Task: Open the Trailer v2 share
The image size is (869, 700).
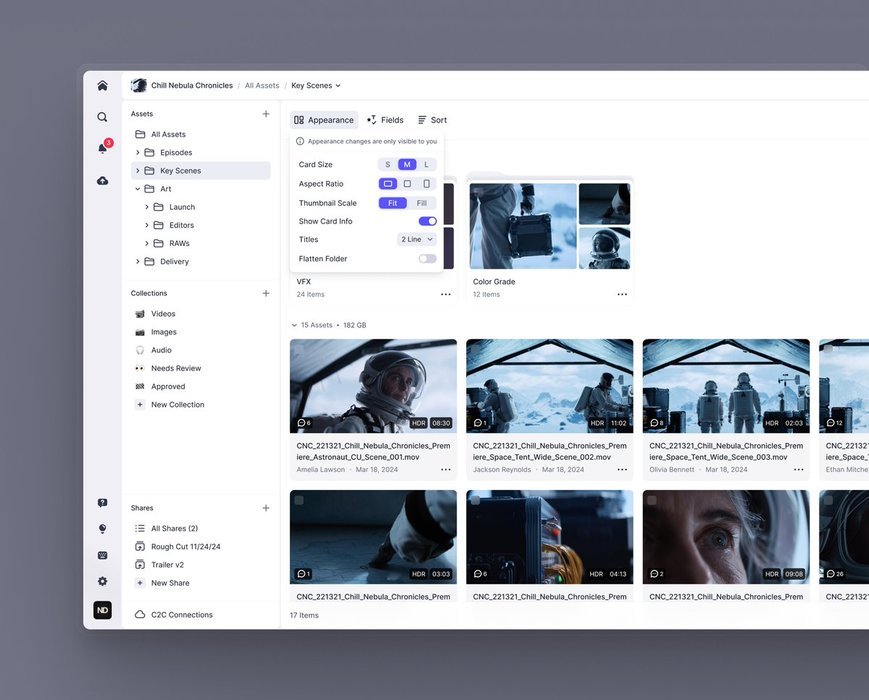Action: click(201, 565)
